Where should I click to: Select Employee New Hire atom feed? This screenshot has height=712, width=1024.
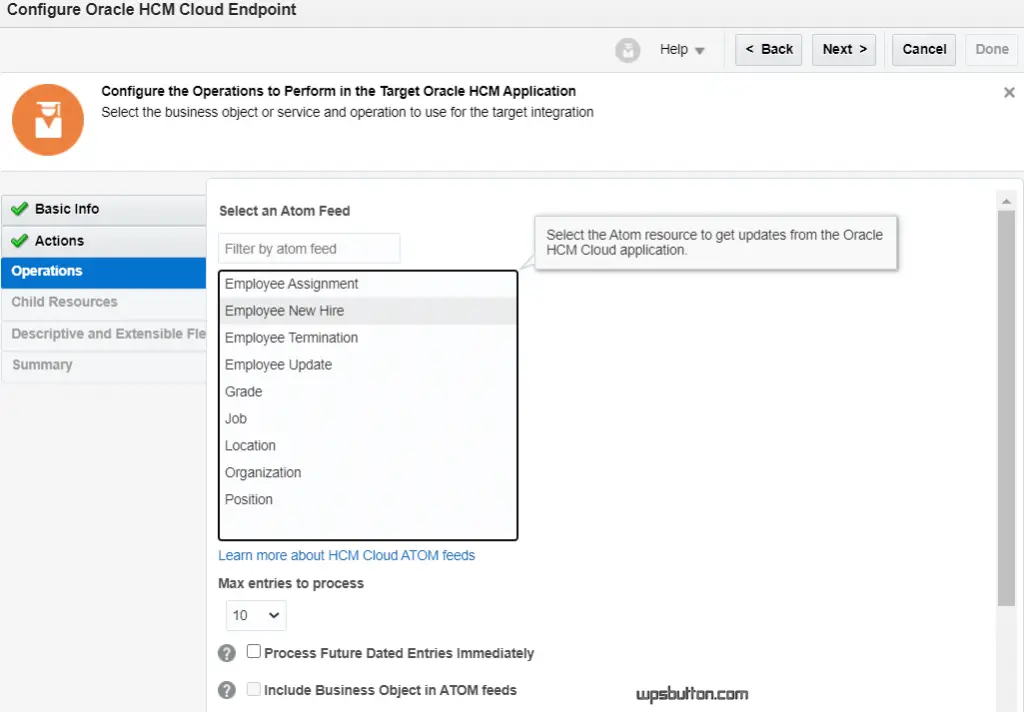pyautogui.click(x=368, y=311)
